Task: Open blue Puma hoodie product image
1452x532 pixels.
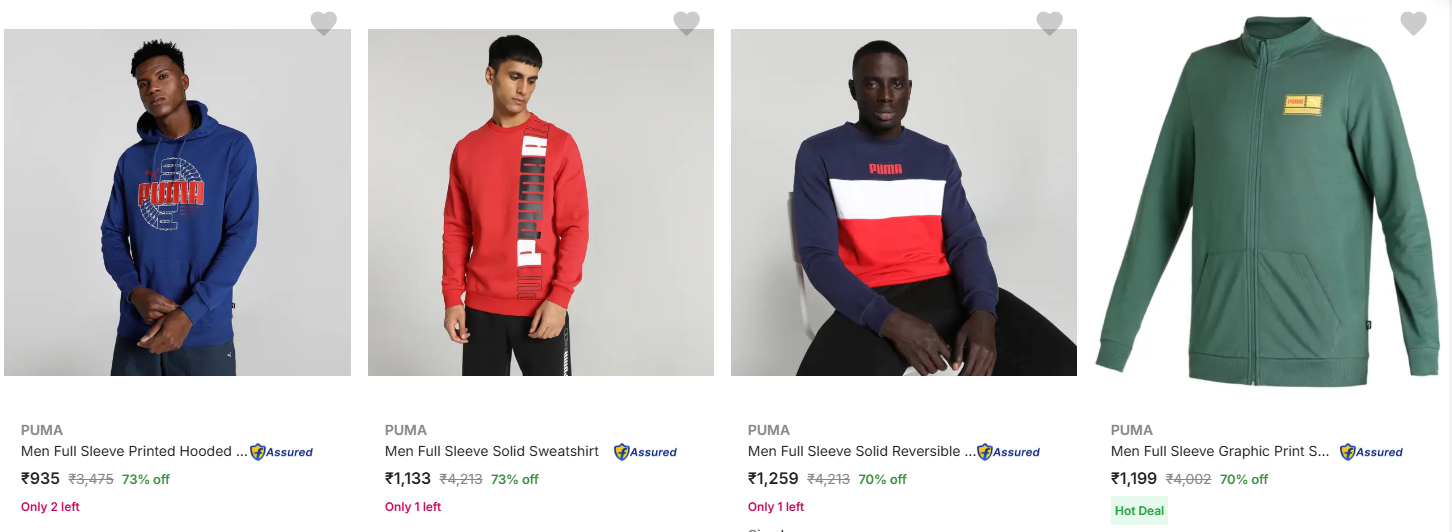Action: click(x=178, y=203)
